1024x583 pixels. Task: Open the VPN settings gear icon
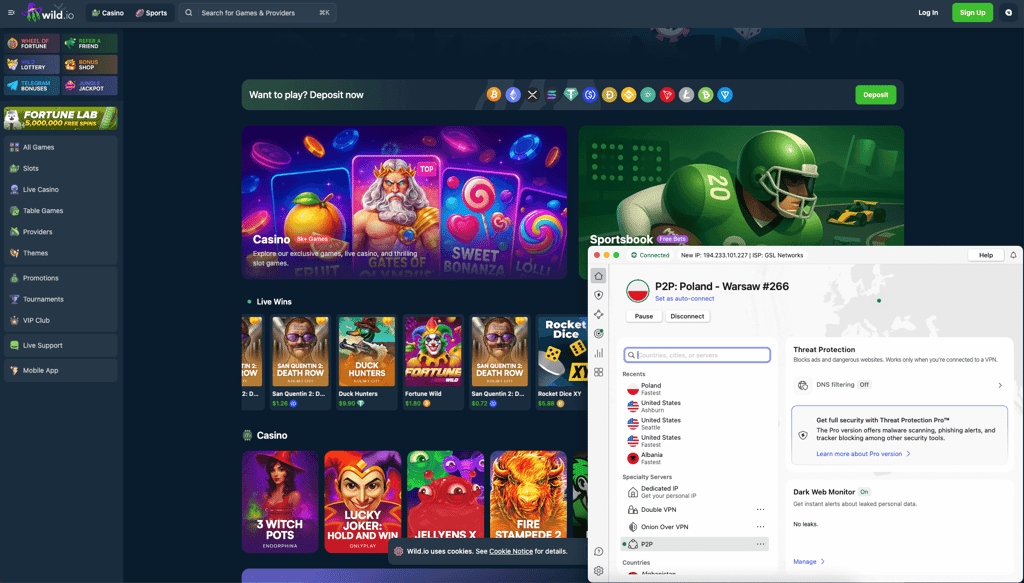pos(598,571)
